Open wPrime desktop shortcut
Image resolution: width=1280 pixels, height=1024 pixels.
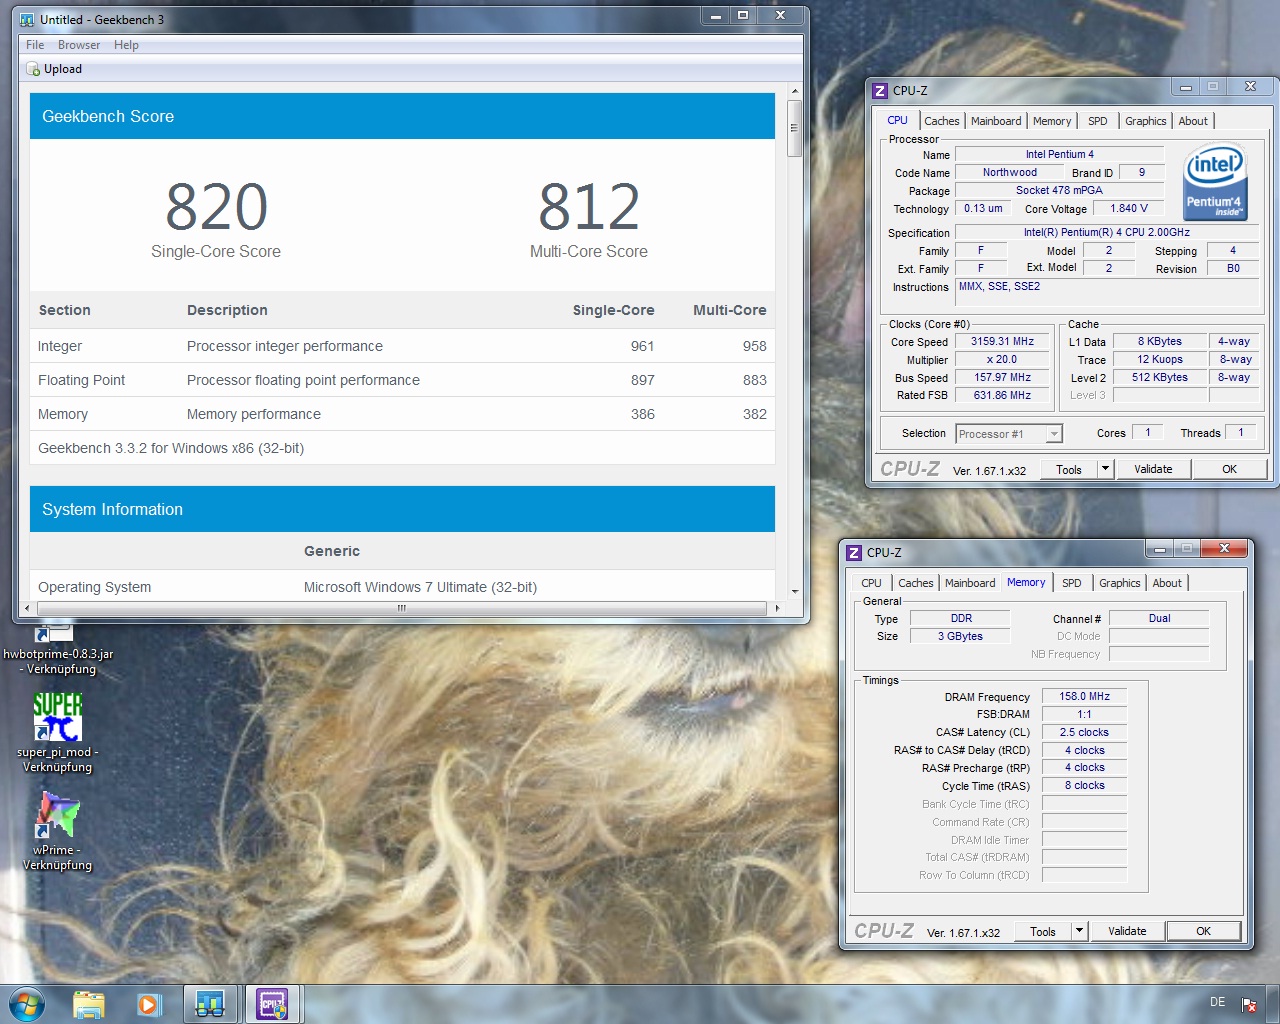point(58,831)
